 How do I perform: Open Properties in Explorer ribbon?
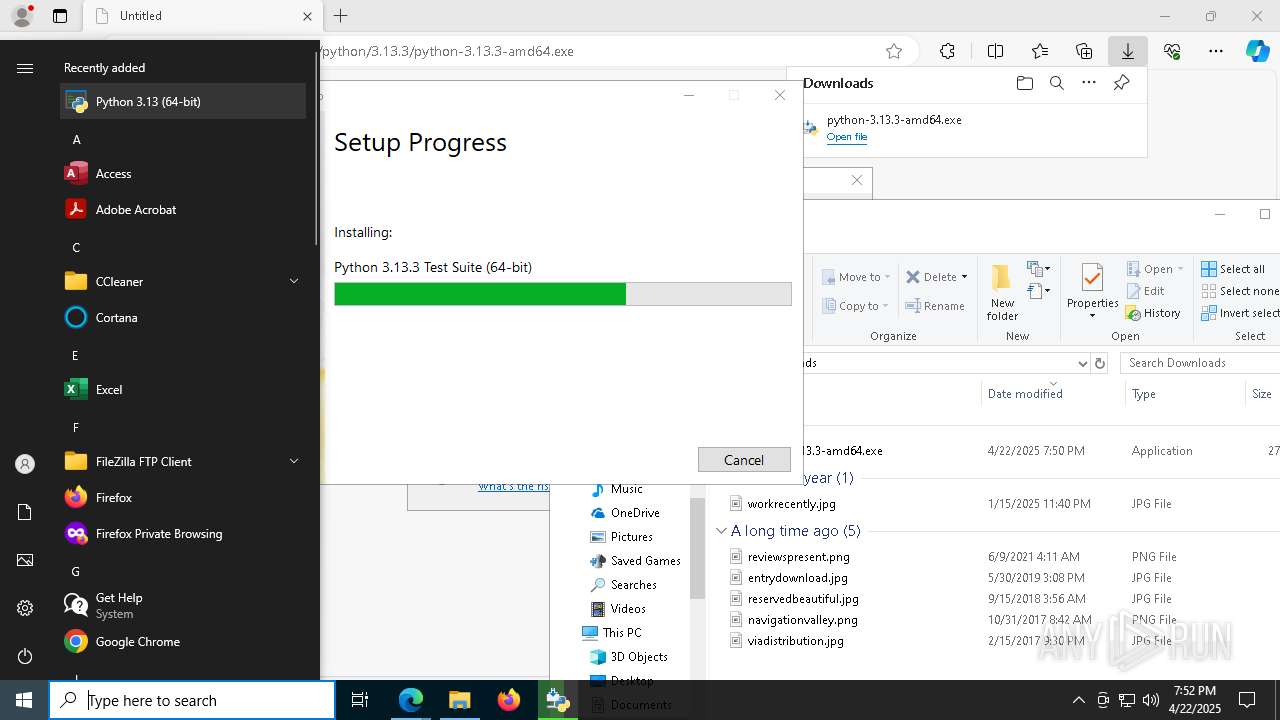pyautogui.click(x=1092, y=291)
